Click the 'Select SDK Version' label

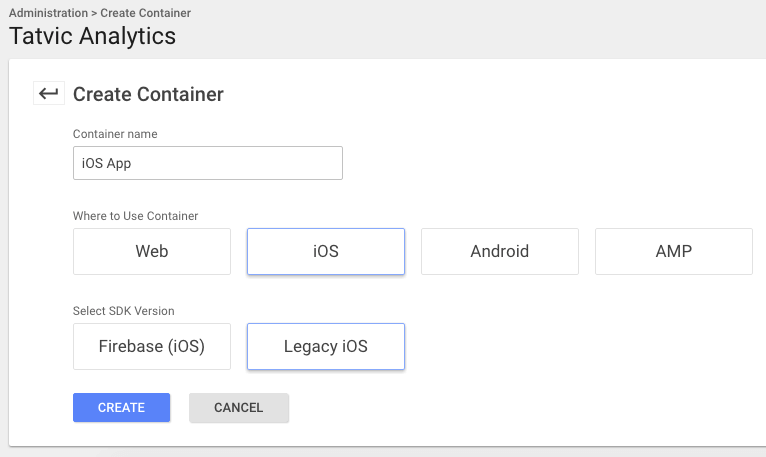coord(124,311)
